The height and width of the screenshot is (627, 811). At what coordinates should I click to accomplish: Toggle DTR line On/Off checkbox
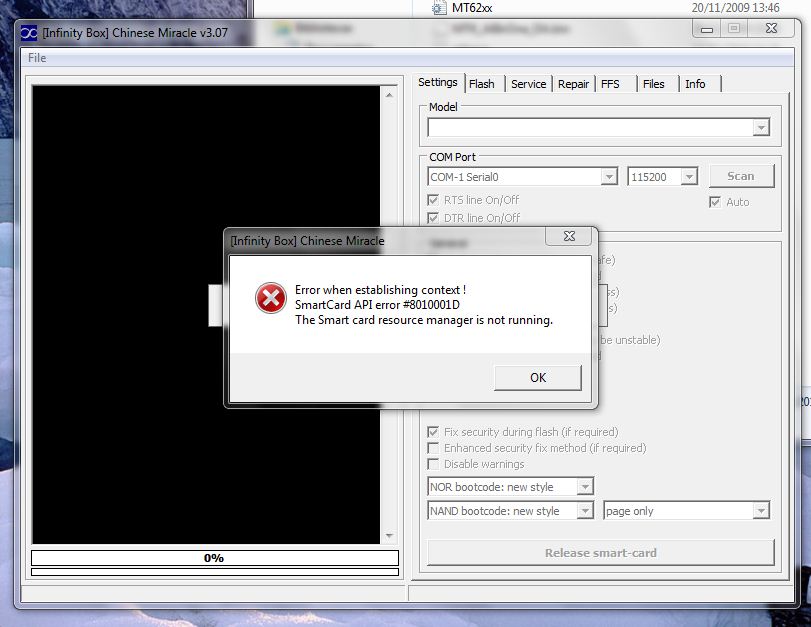[433, 218]
